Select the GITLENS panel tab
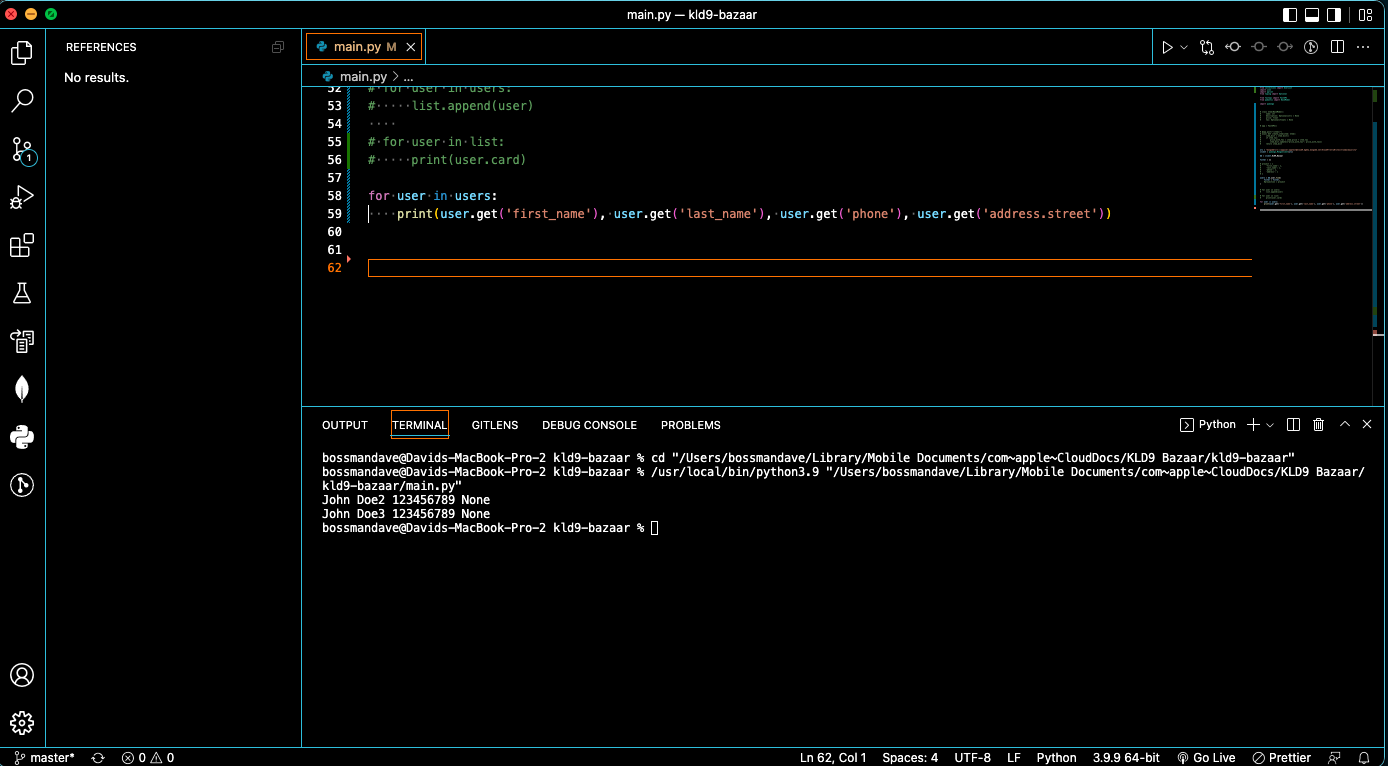Screen dimensions: 1388x766 coord(495,424)
